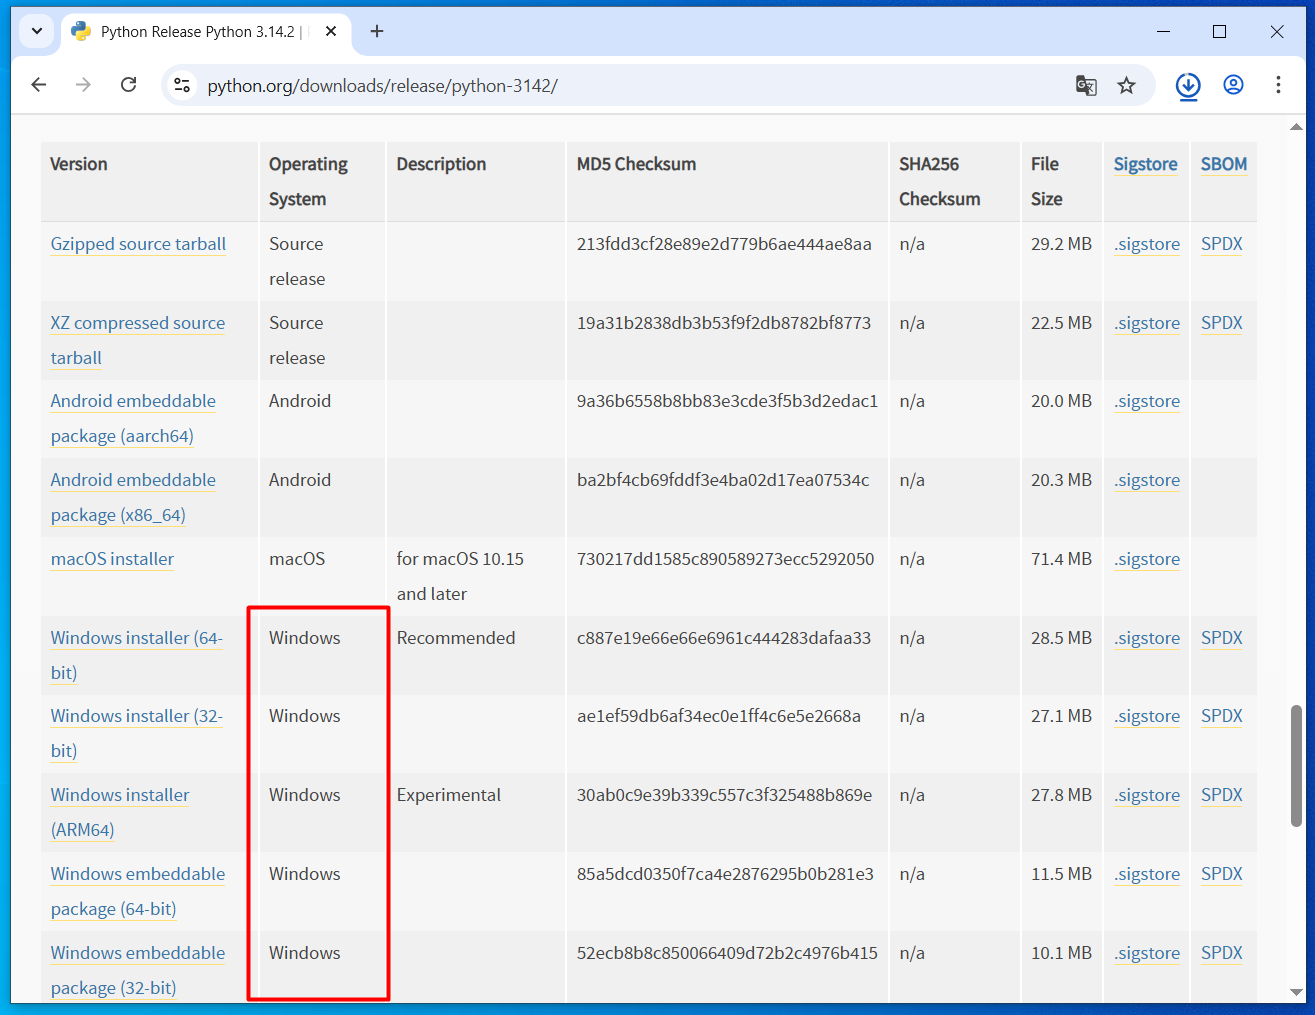Open the Chrome three-dot menu

click(x=1278, y=85)
